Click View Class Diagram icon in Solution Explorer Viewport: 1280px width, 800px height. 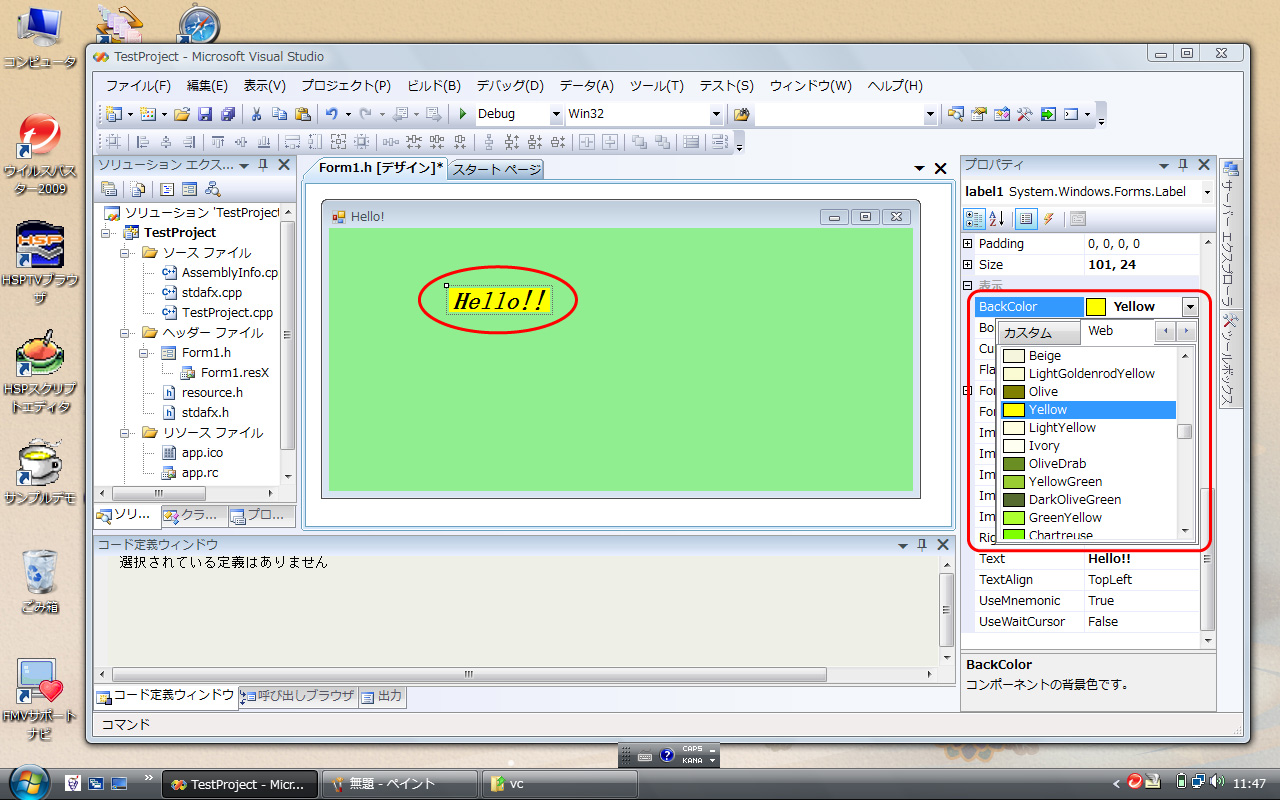(212, 189)
